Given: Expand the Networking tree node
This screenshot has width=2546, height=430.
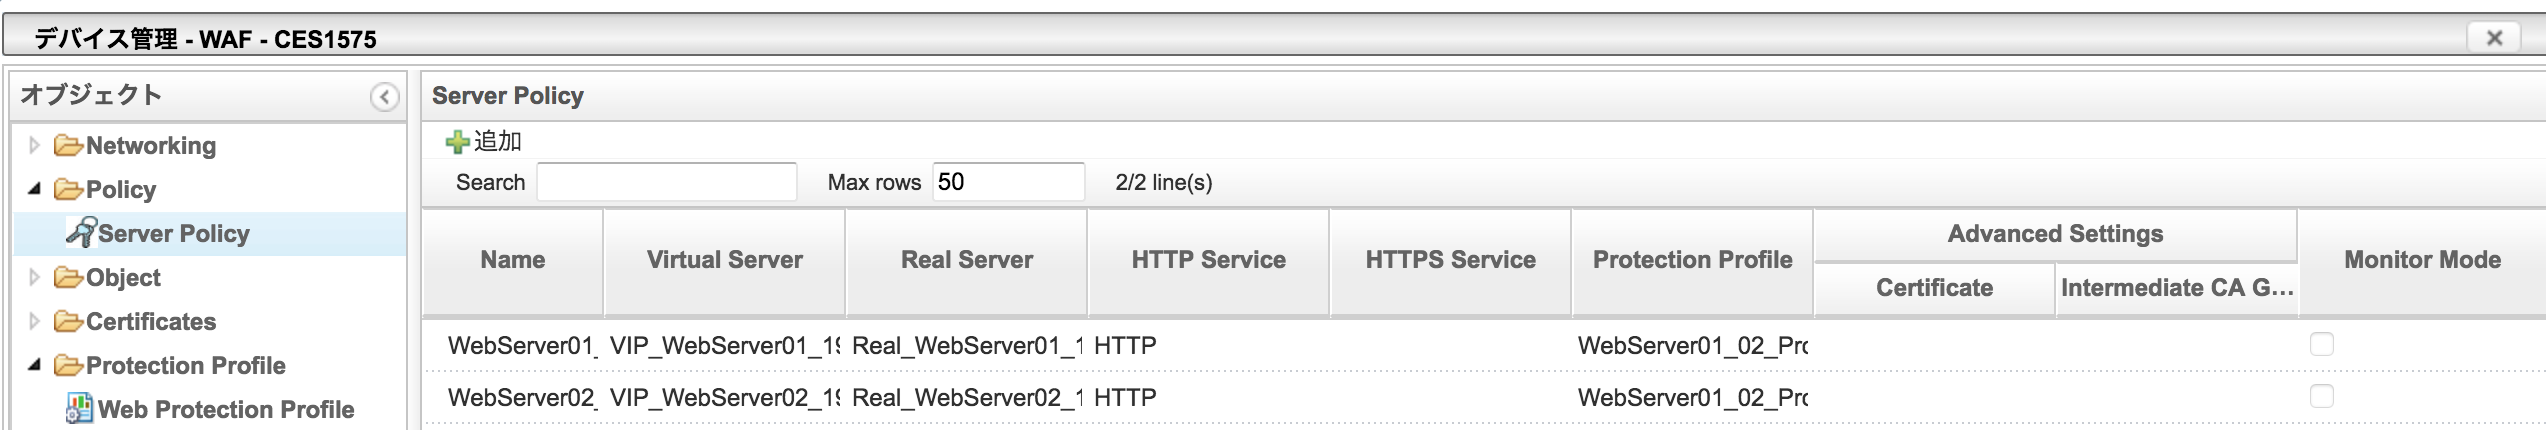Looking at the screenshot, I should point(34,146).
